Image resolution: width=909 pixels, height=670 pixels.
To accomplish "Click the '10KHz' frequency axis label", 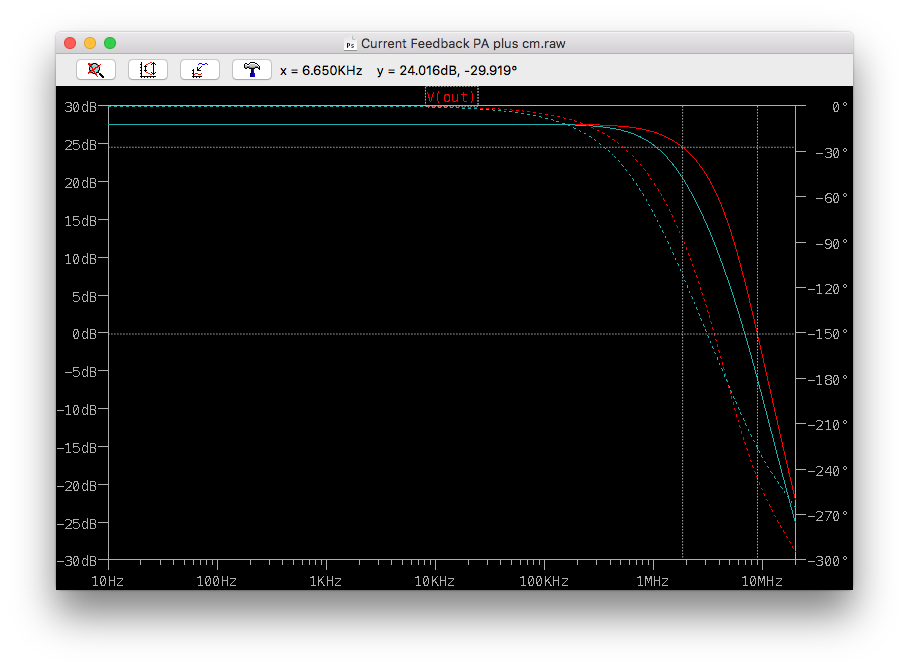I will pyautogui.click(x=435, y=581).
